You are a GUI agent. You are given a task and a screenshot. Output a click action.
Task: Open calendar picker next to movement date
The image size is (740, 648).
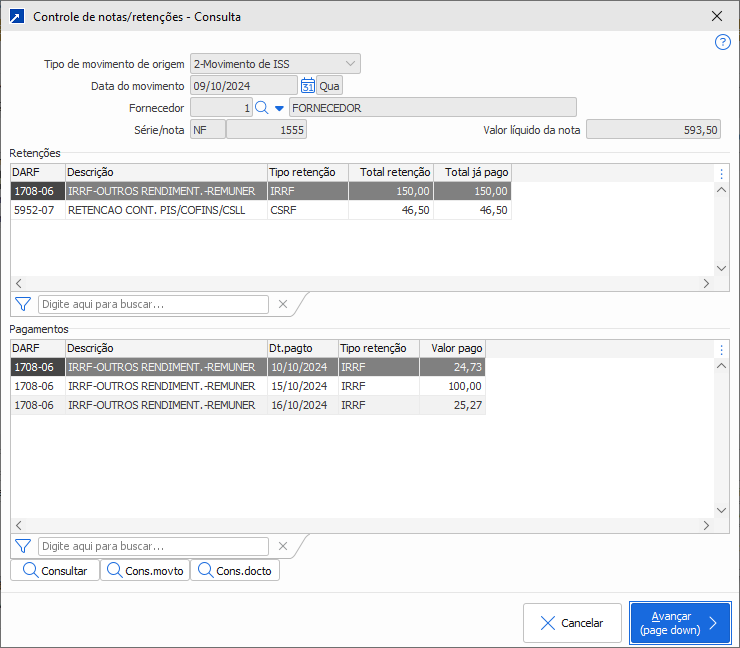[308, 86]
